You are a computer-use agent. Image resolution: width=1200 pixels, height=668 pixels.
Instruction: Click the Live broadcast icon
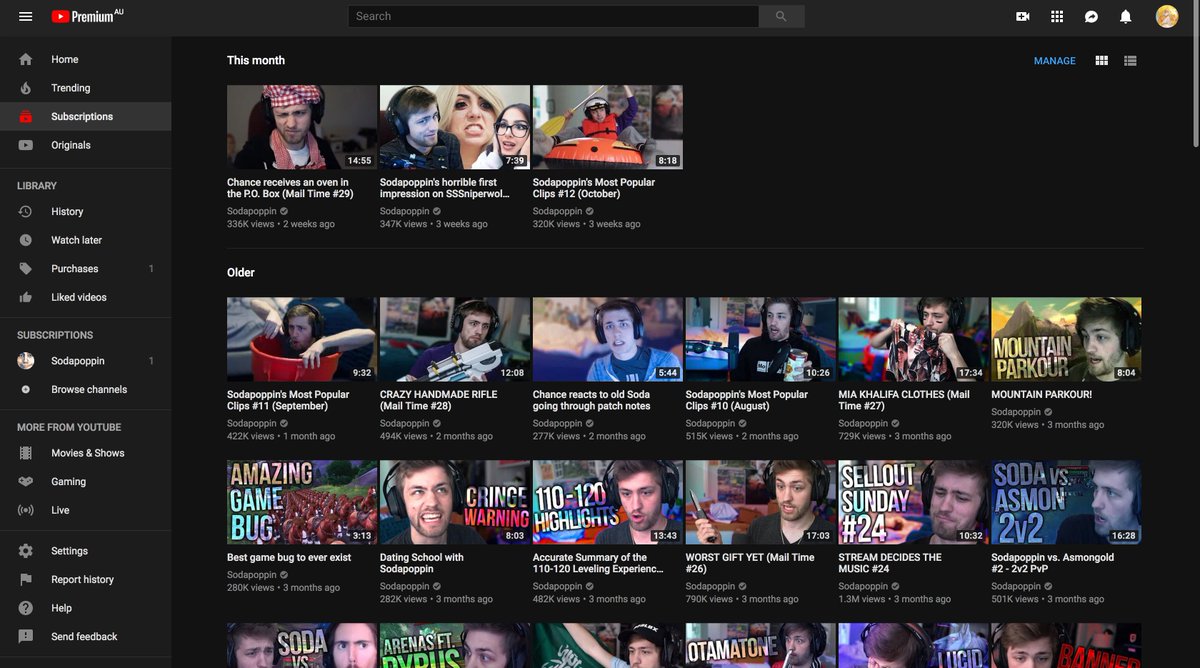26,510
